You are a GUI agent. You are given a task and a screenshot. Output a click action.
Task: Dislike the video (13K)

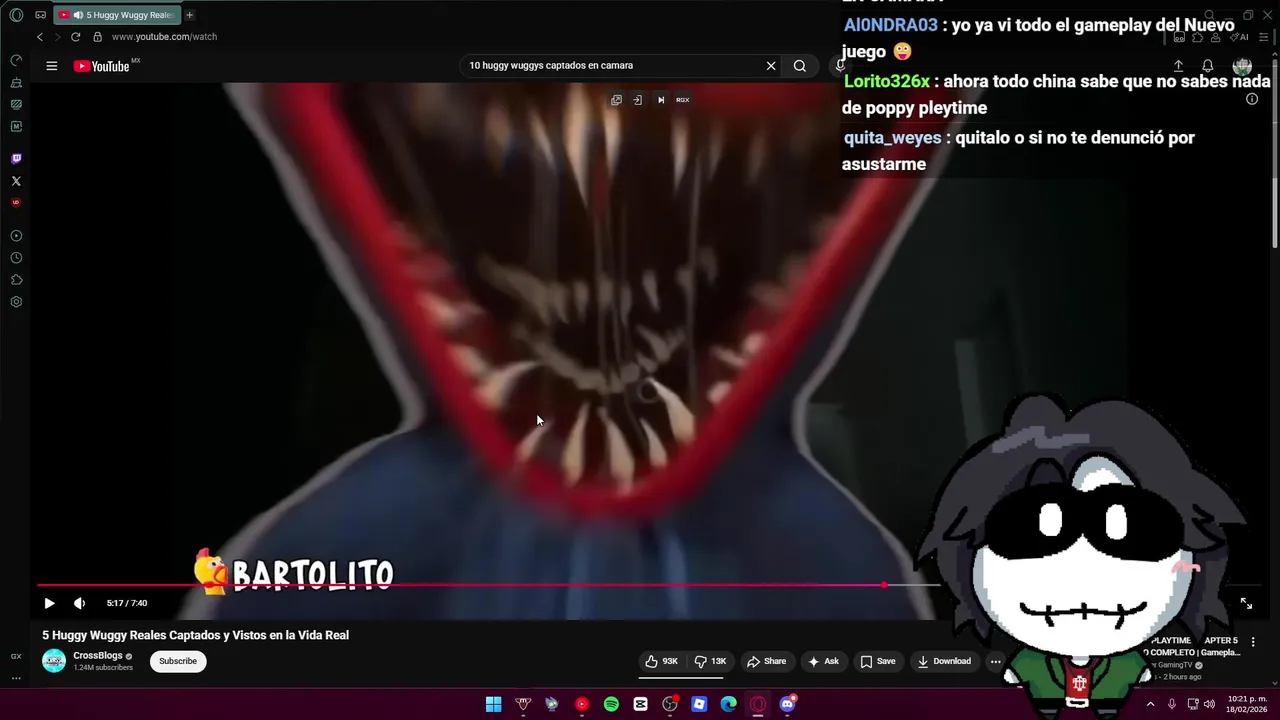pos(711,661)
